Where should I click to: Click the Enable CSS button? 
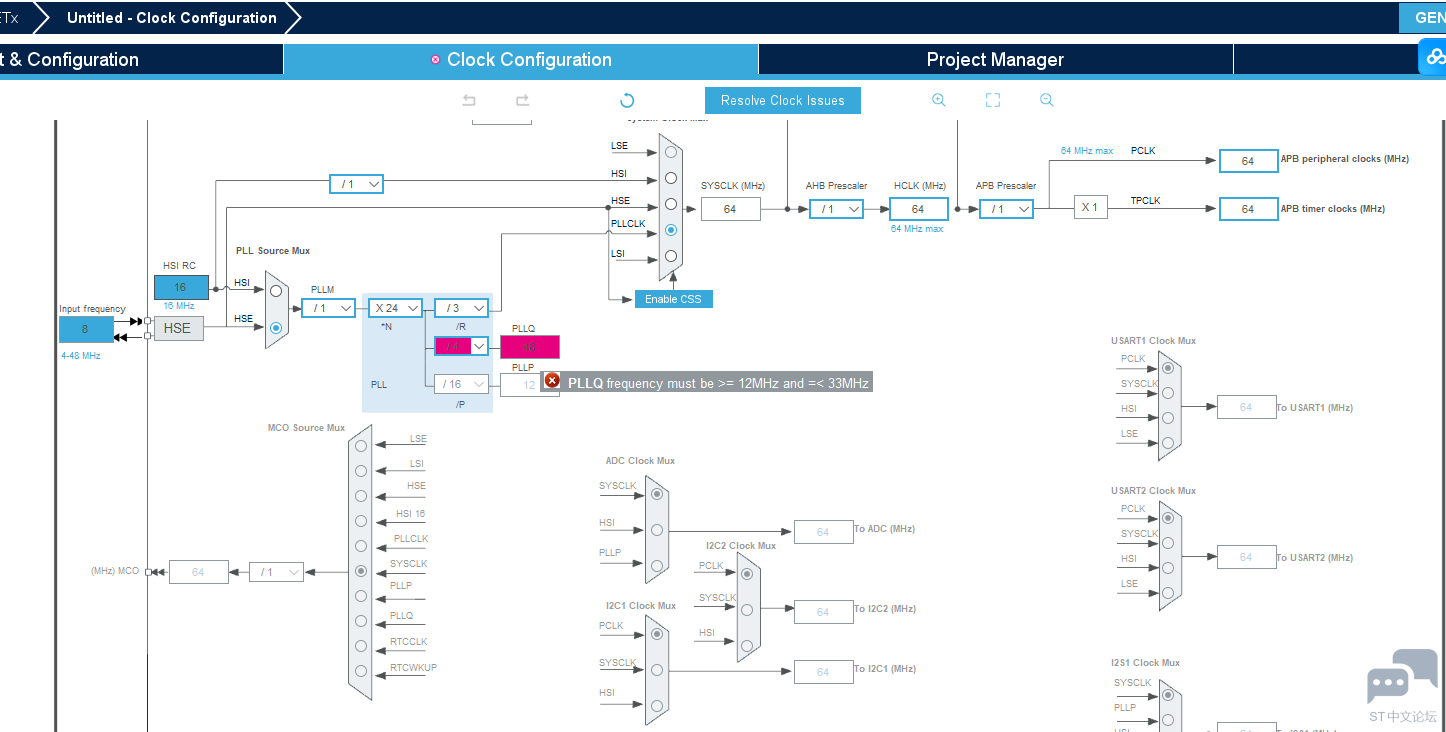coord(674,299)
